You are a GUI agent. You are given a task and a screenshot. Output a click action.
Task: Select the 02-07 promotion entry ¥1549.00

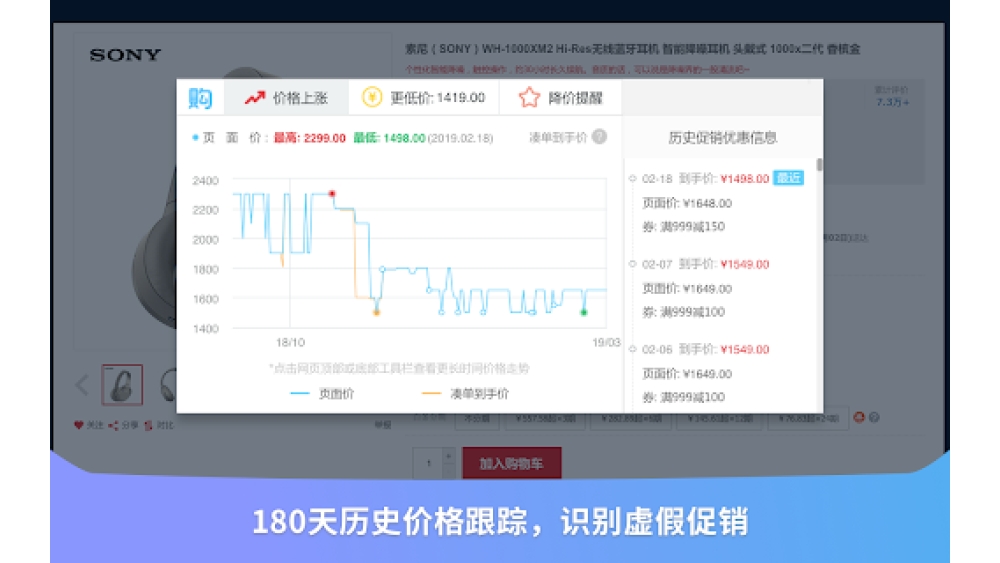pyautogui.click(x=705, y=264)
